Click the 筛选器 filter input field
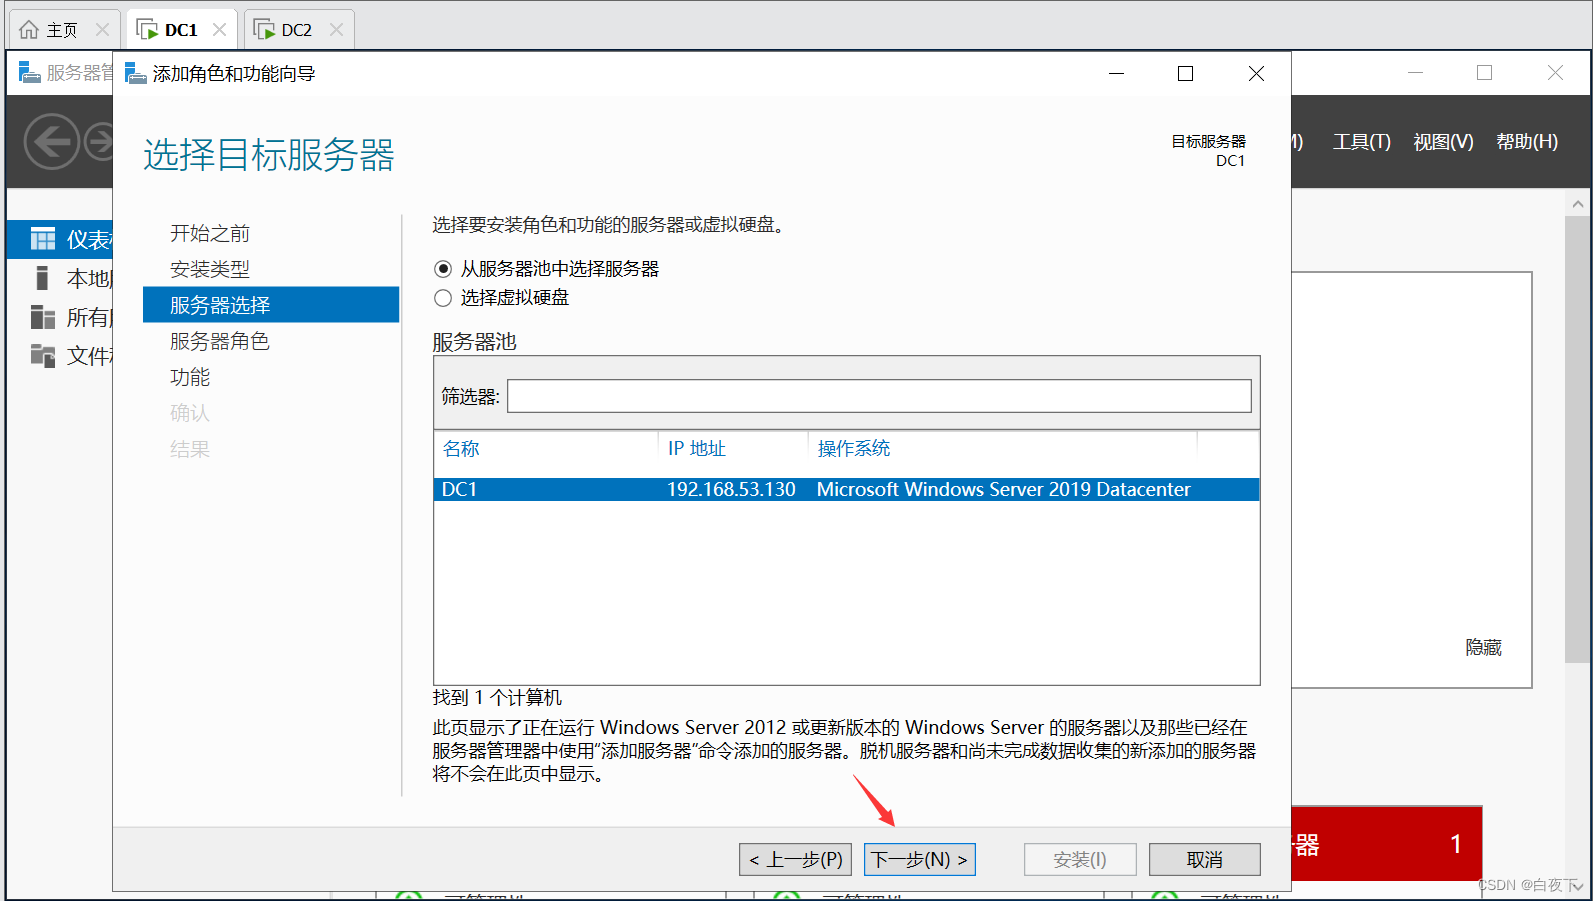1593x901 pixels. point(879,396)
